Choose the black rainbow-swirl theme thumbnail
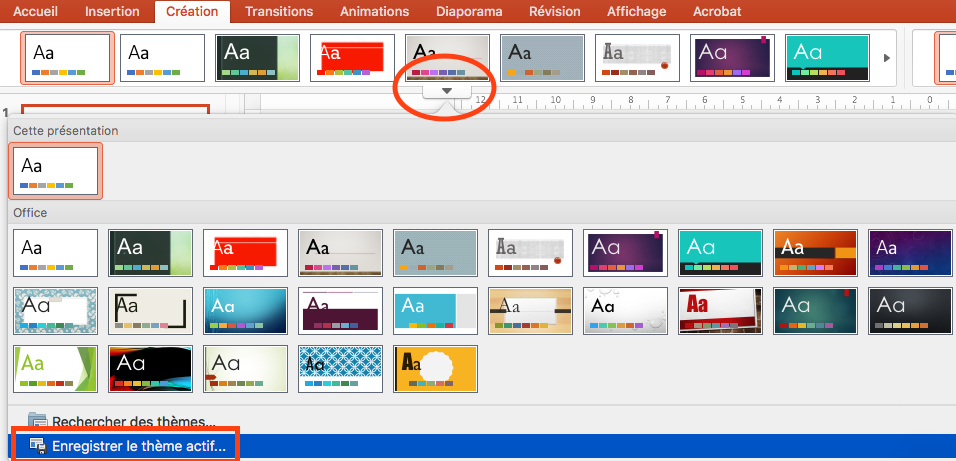The image size is (956, 461). [150, 369]
